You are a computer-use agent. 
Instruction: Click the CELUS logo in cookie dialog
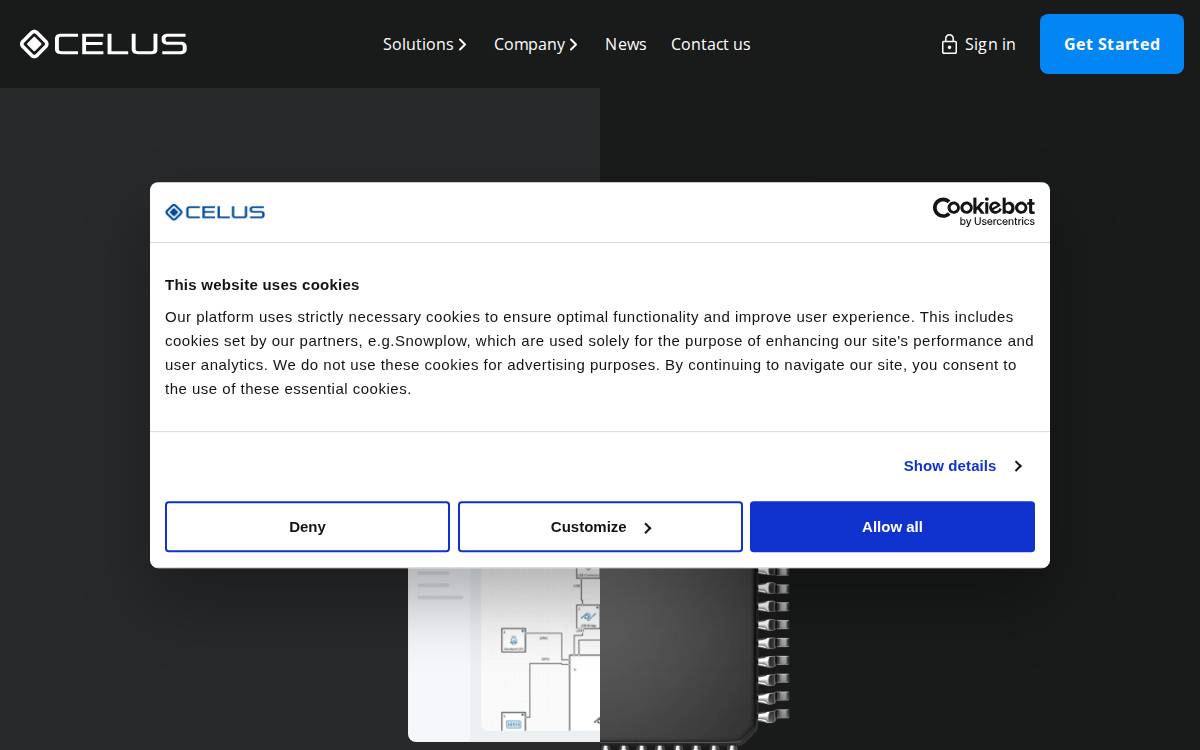click(x=215, y=212)
